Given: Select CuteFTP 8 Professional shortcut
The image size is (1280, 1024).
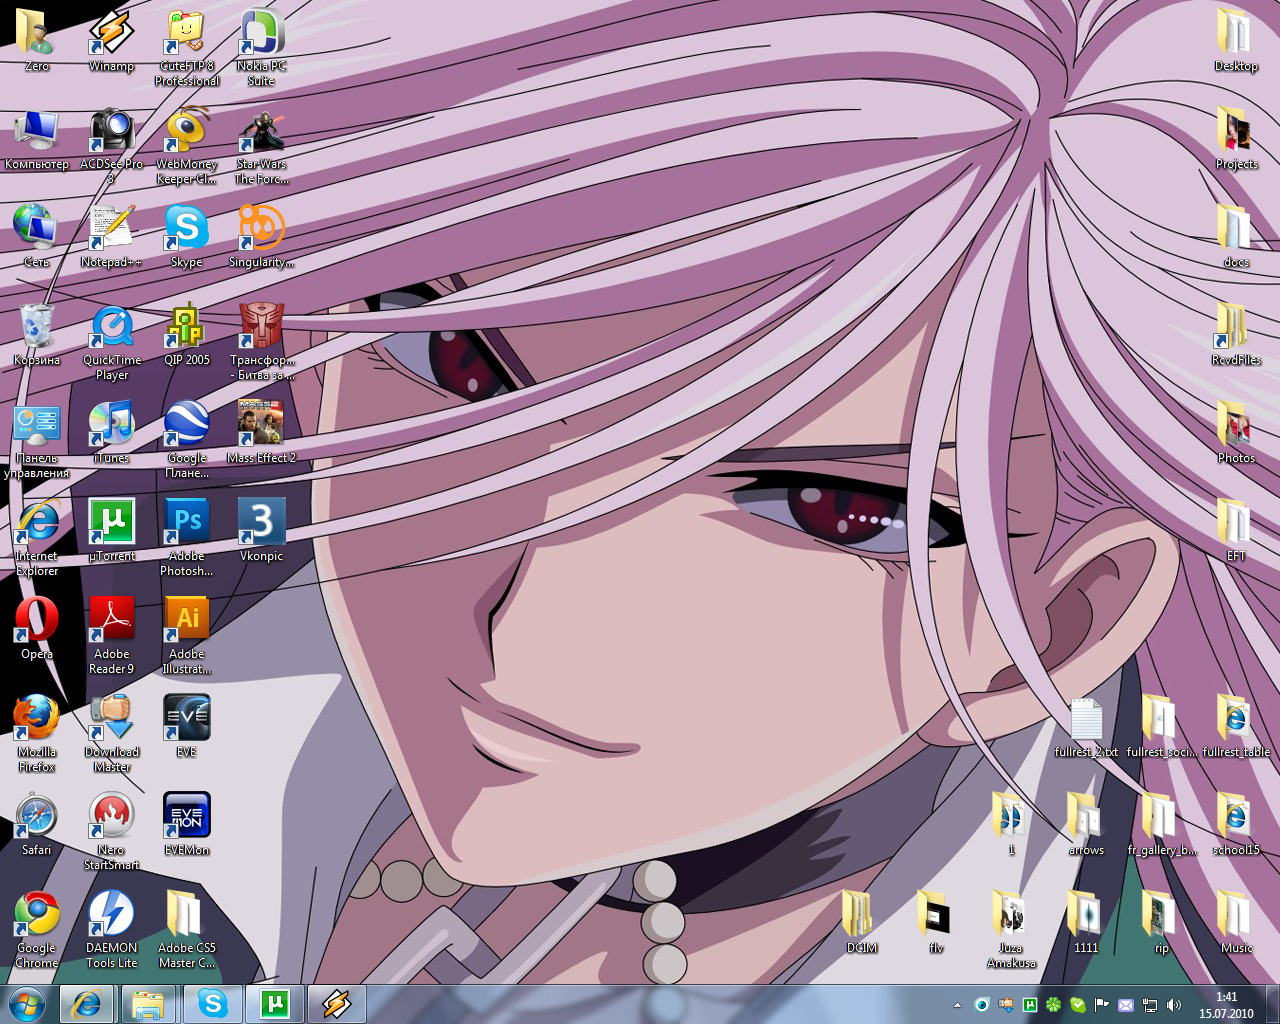Looking at the screenshot, I should [186, 48].
